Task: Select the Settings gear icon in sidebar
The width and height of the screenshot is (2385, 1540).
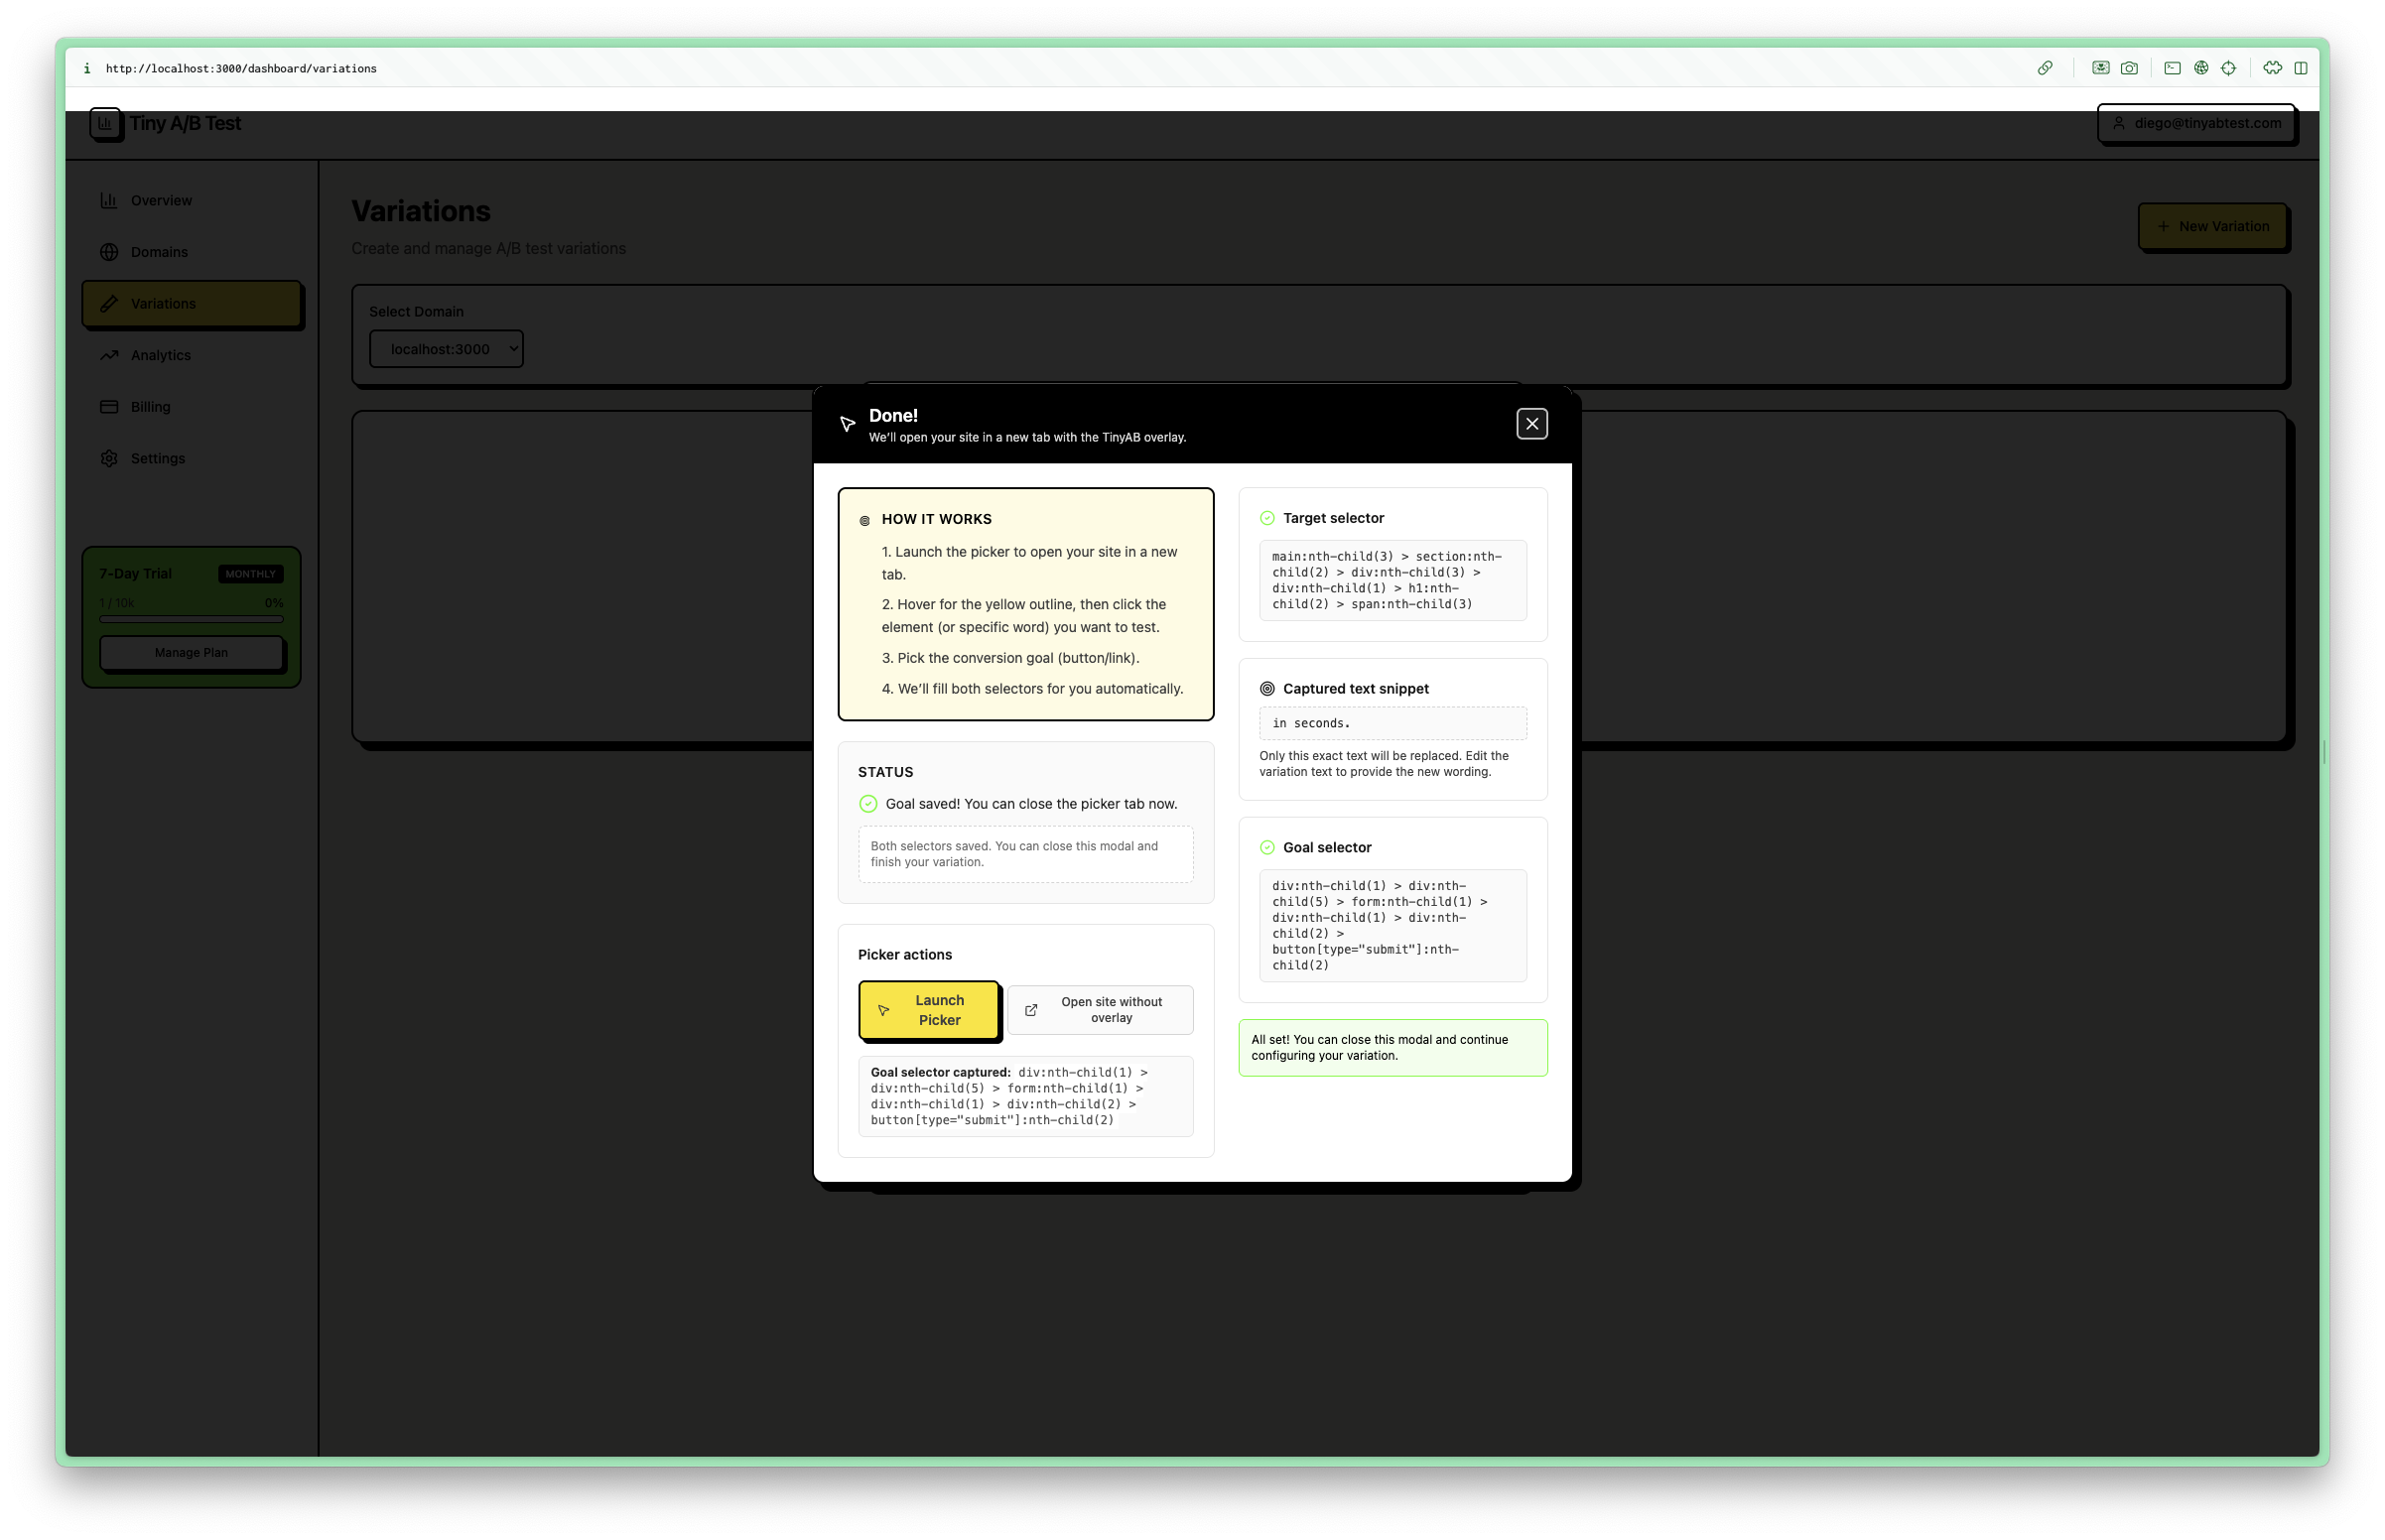Action: 109,458
